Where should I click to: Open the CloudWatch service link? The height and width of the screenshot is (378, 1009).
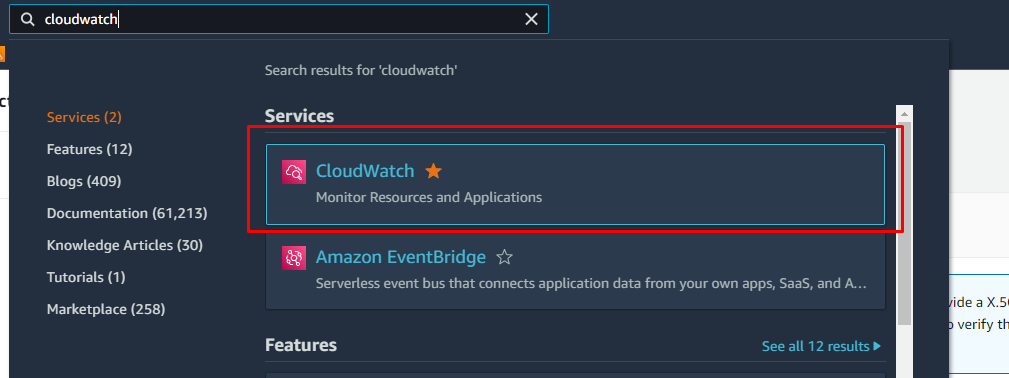[x=365, y=171]
